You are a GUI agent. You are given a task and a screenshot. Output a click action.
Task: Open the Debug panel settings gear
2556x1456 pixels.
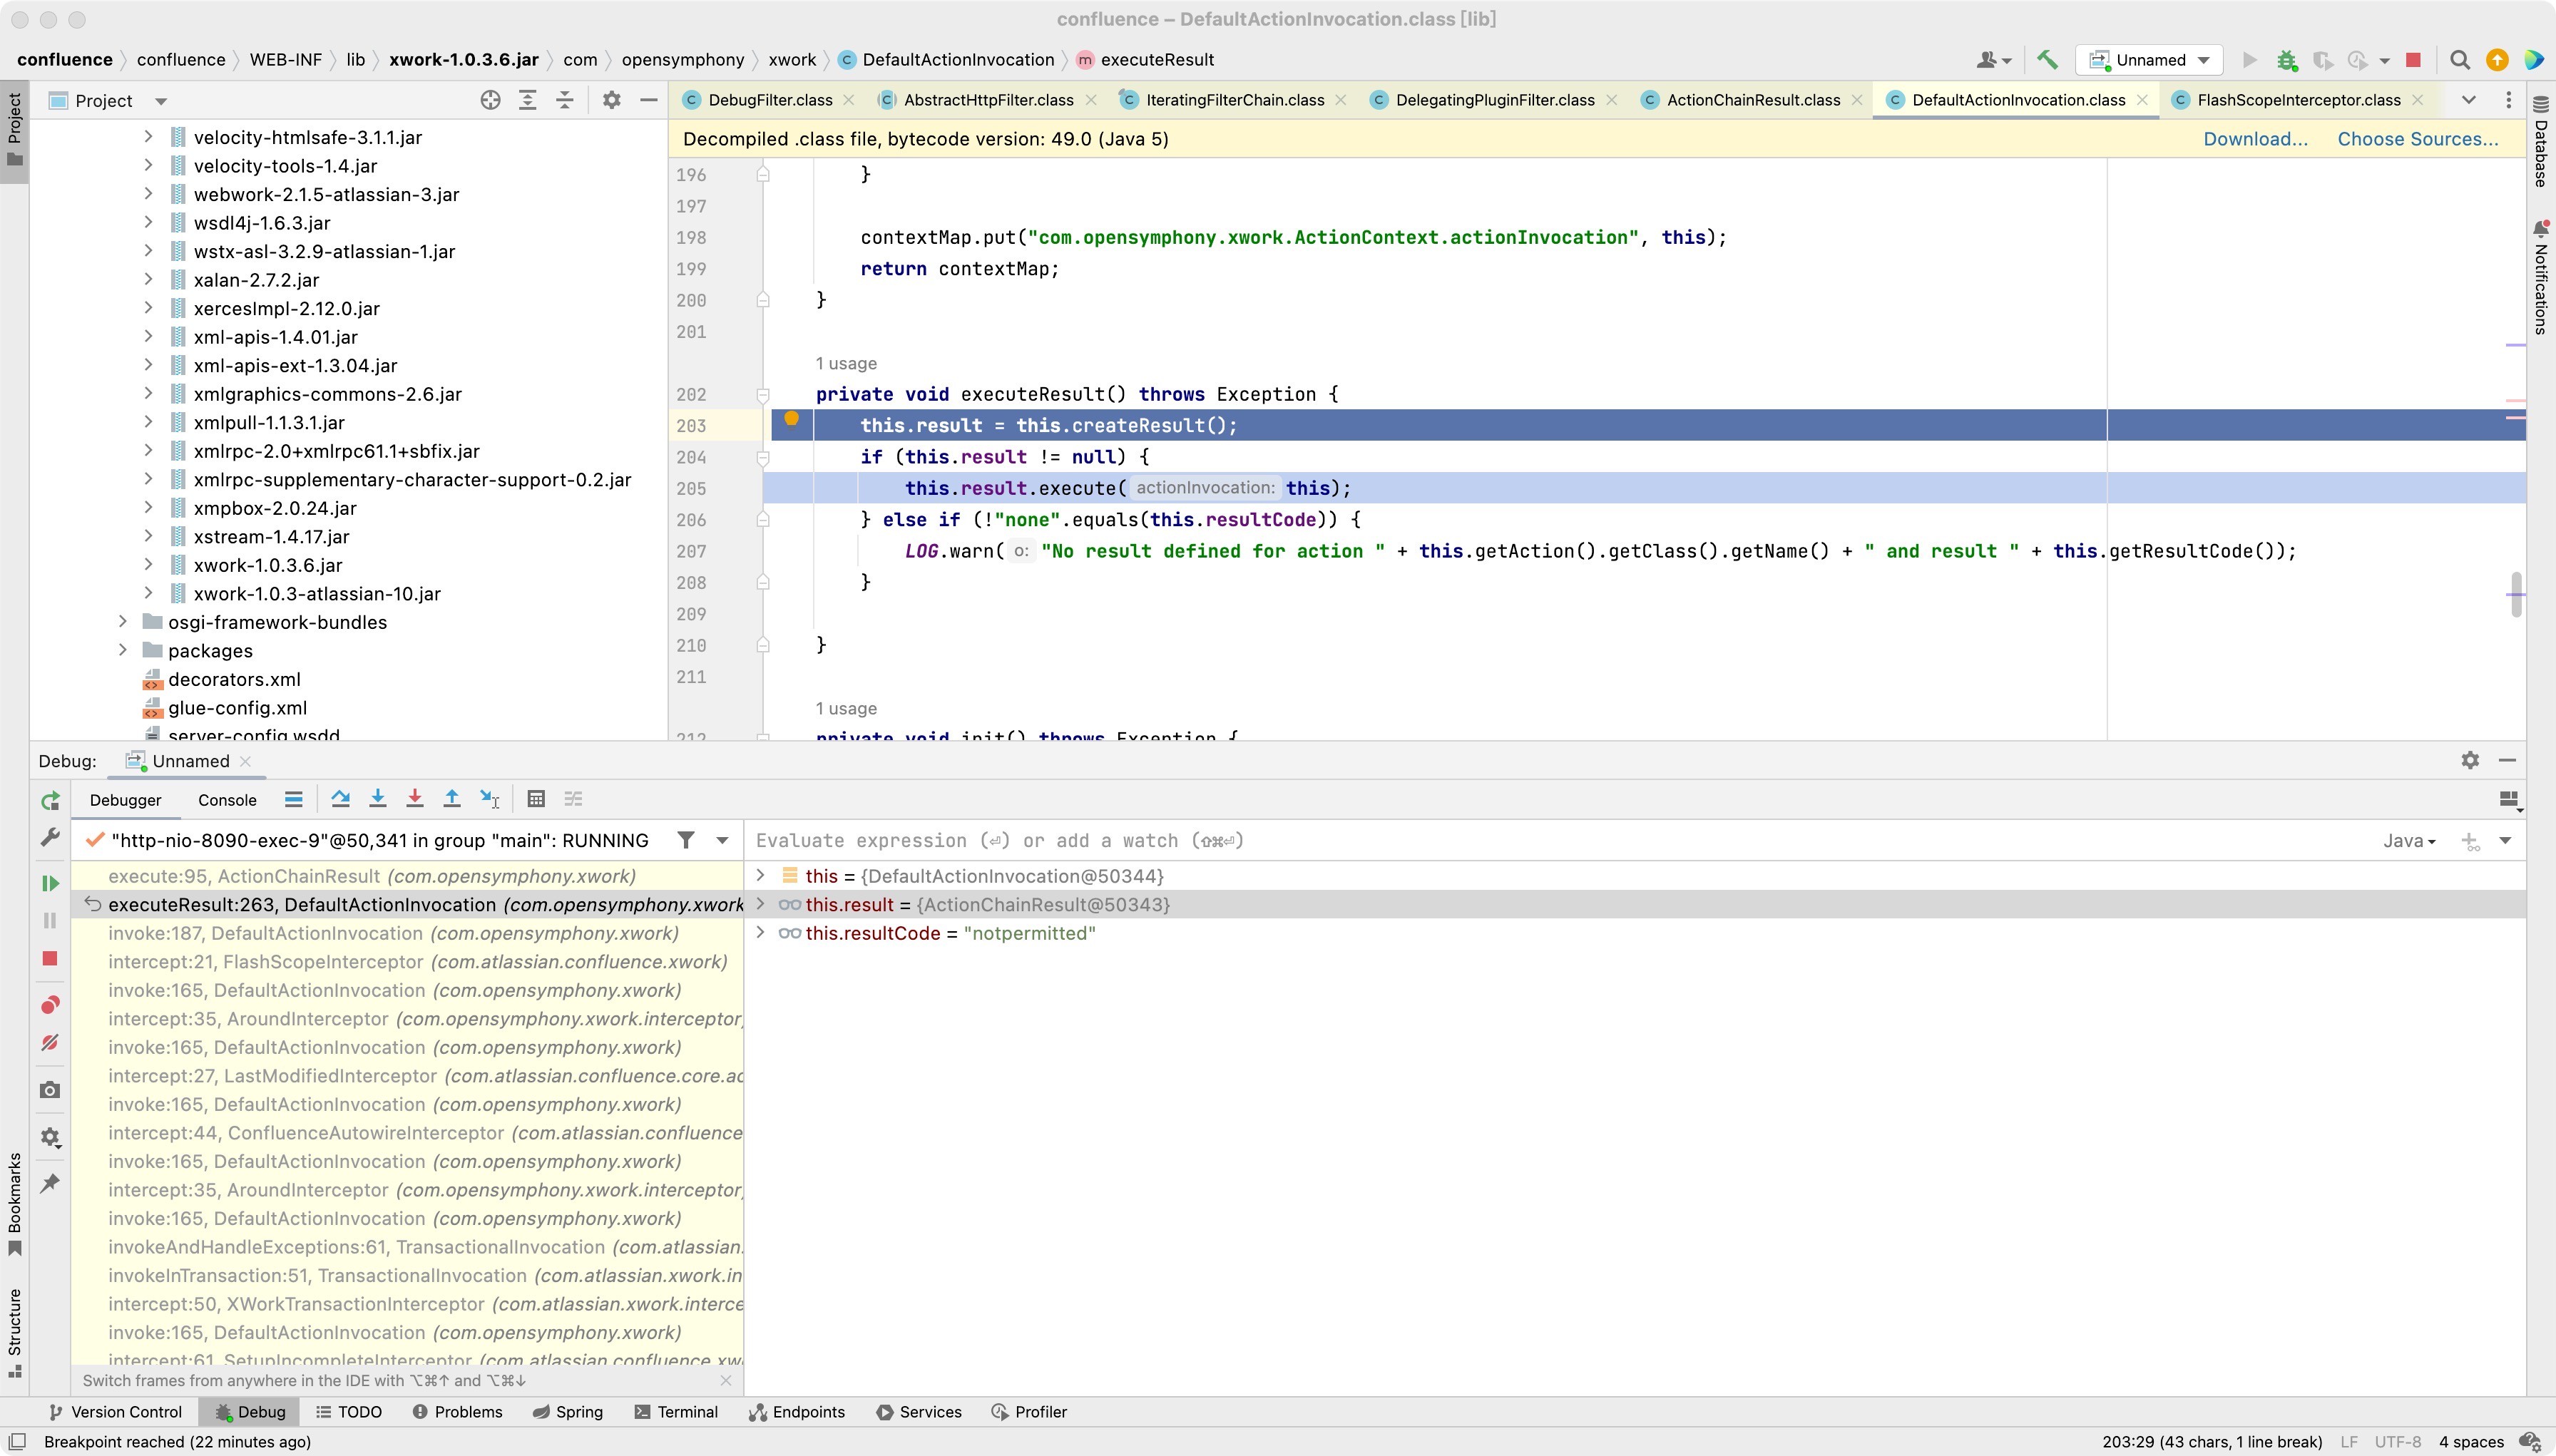(x=2470, y=760)
